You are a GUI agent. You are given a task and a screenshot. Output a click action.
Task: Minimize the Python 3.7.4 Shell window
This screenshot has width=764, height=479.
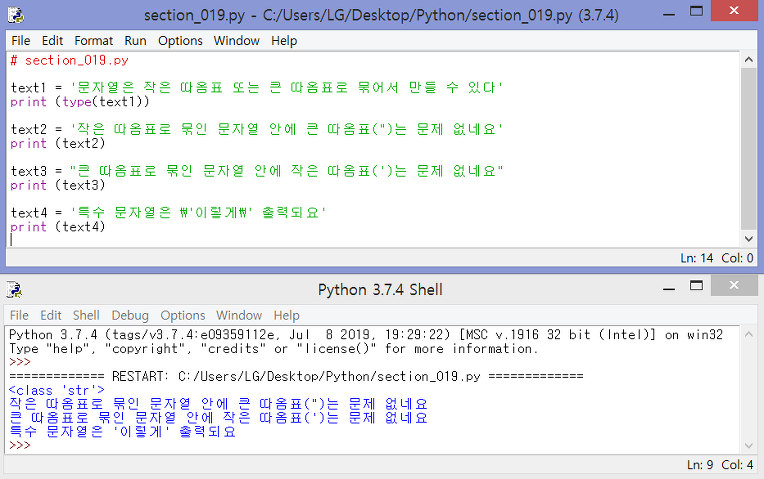(669, 289)
